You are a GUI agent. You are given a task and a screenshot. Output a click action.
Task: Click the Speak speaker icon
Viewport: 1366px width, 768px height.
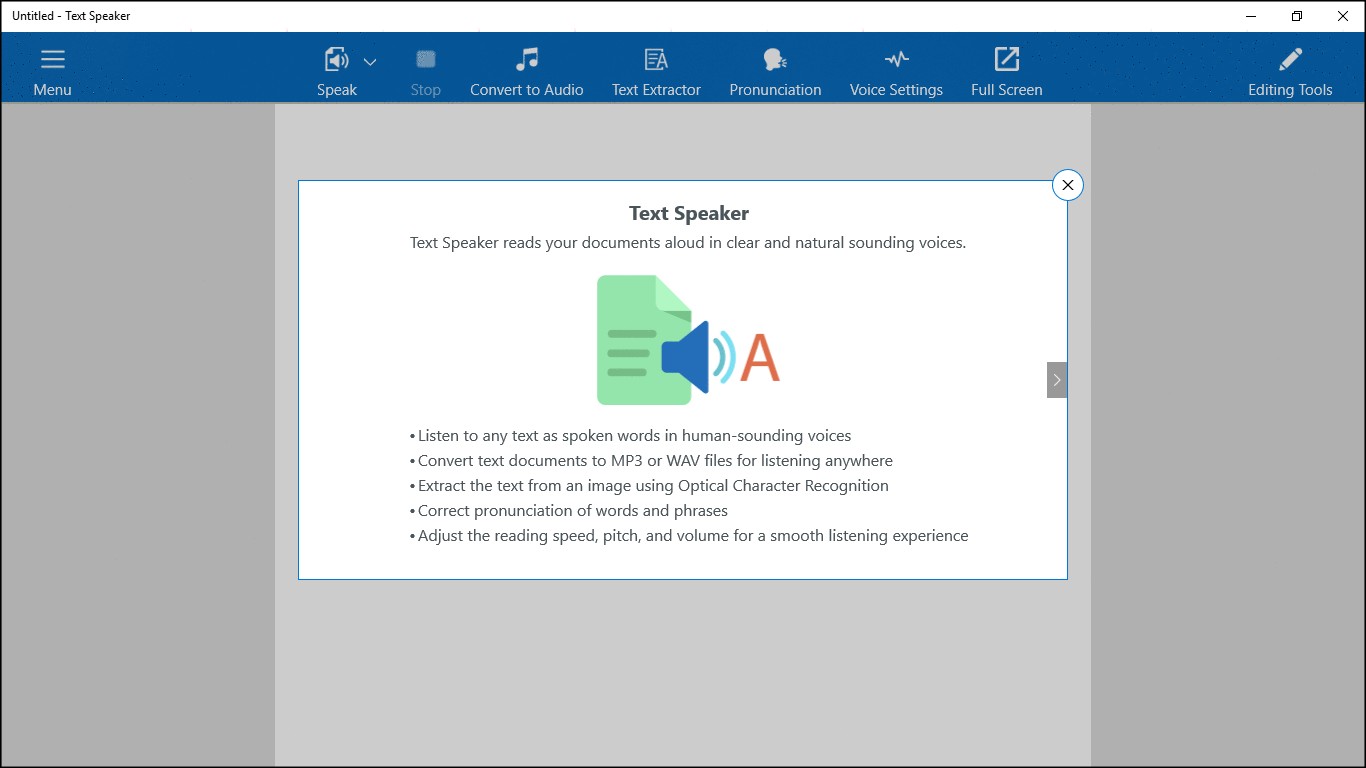pyautogui.click(x=336, y=60)
